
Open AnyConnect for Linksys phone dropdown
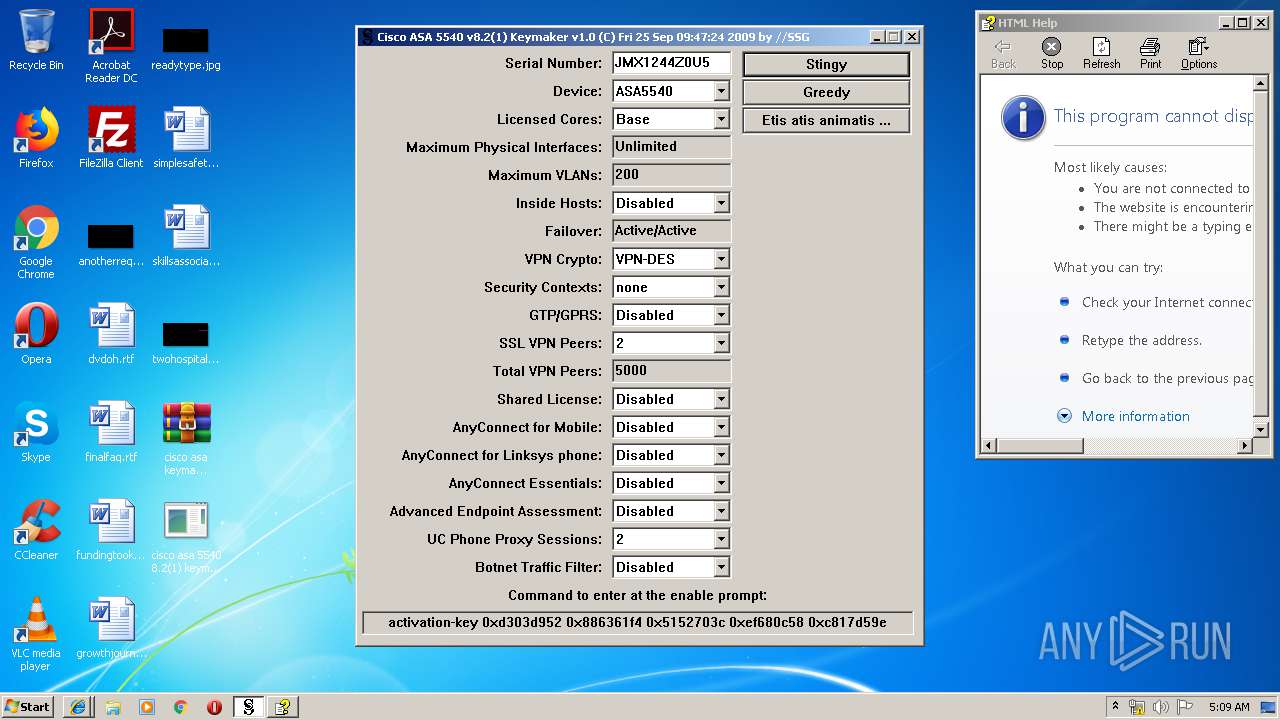click(722, 455)
